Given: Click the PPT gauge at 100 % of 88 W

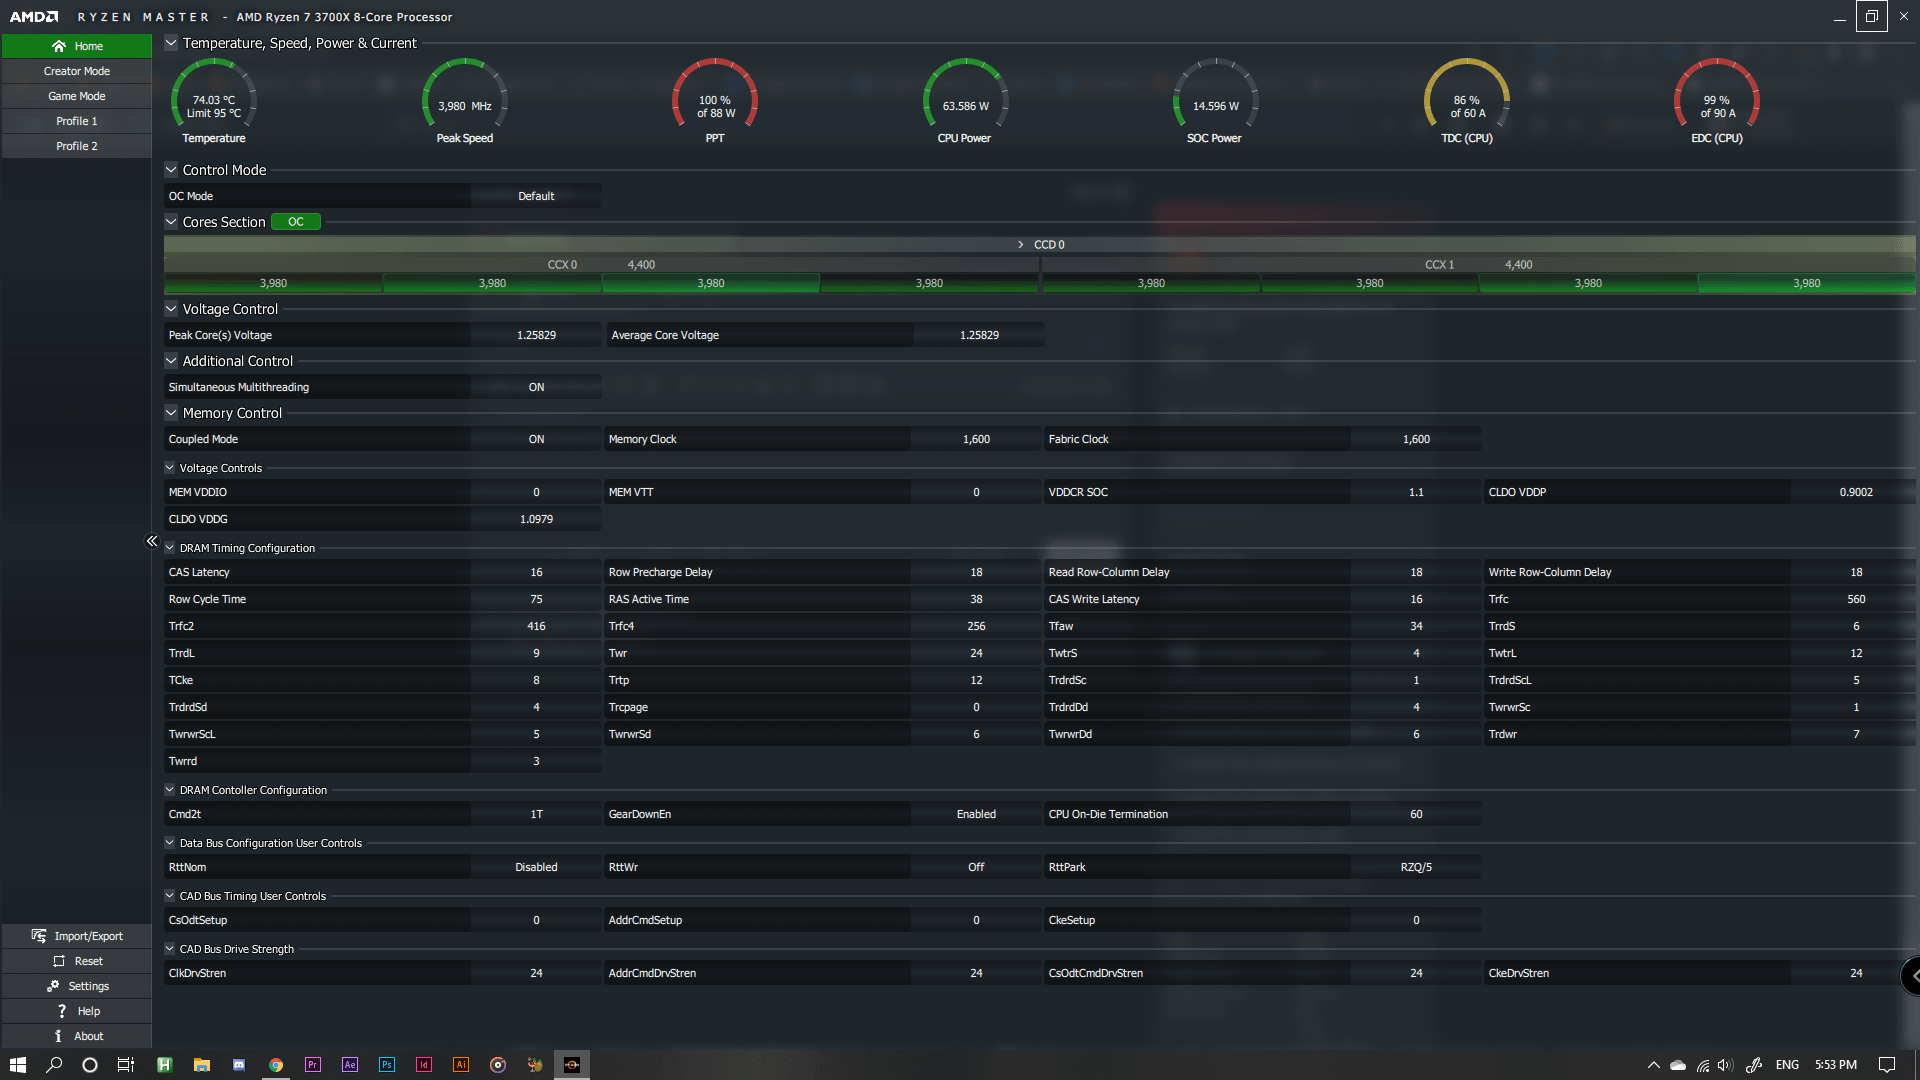Looking at the screenshot, I should (x=715, y=102).
